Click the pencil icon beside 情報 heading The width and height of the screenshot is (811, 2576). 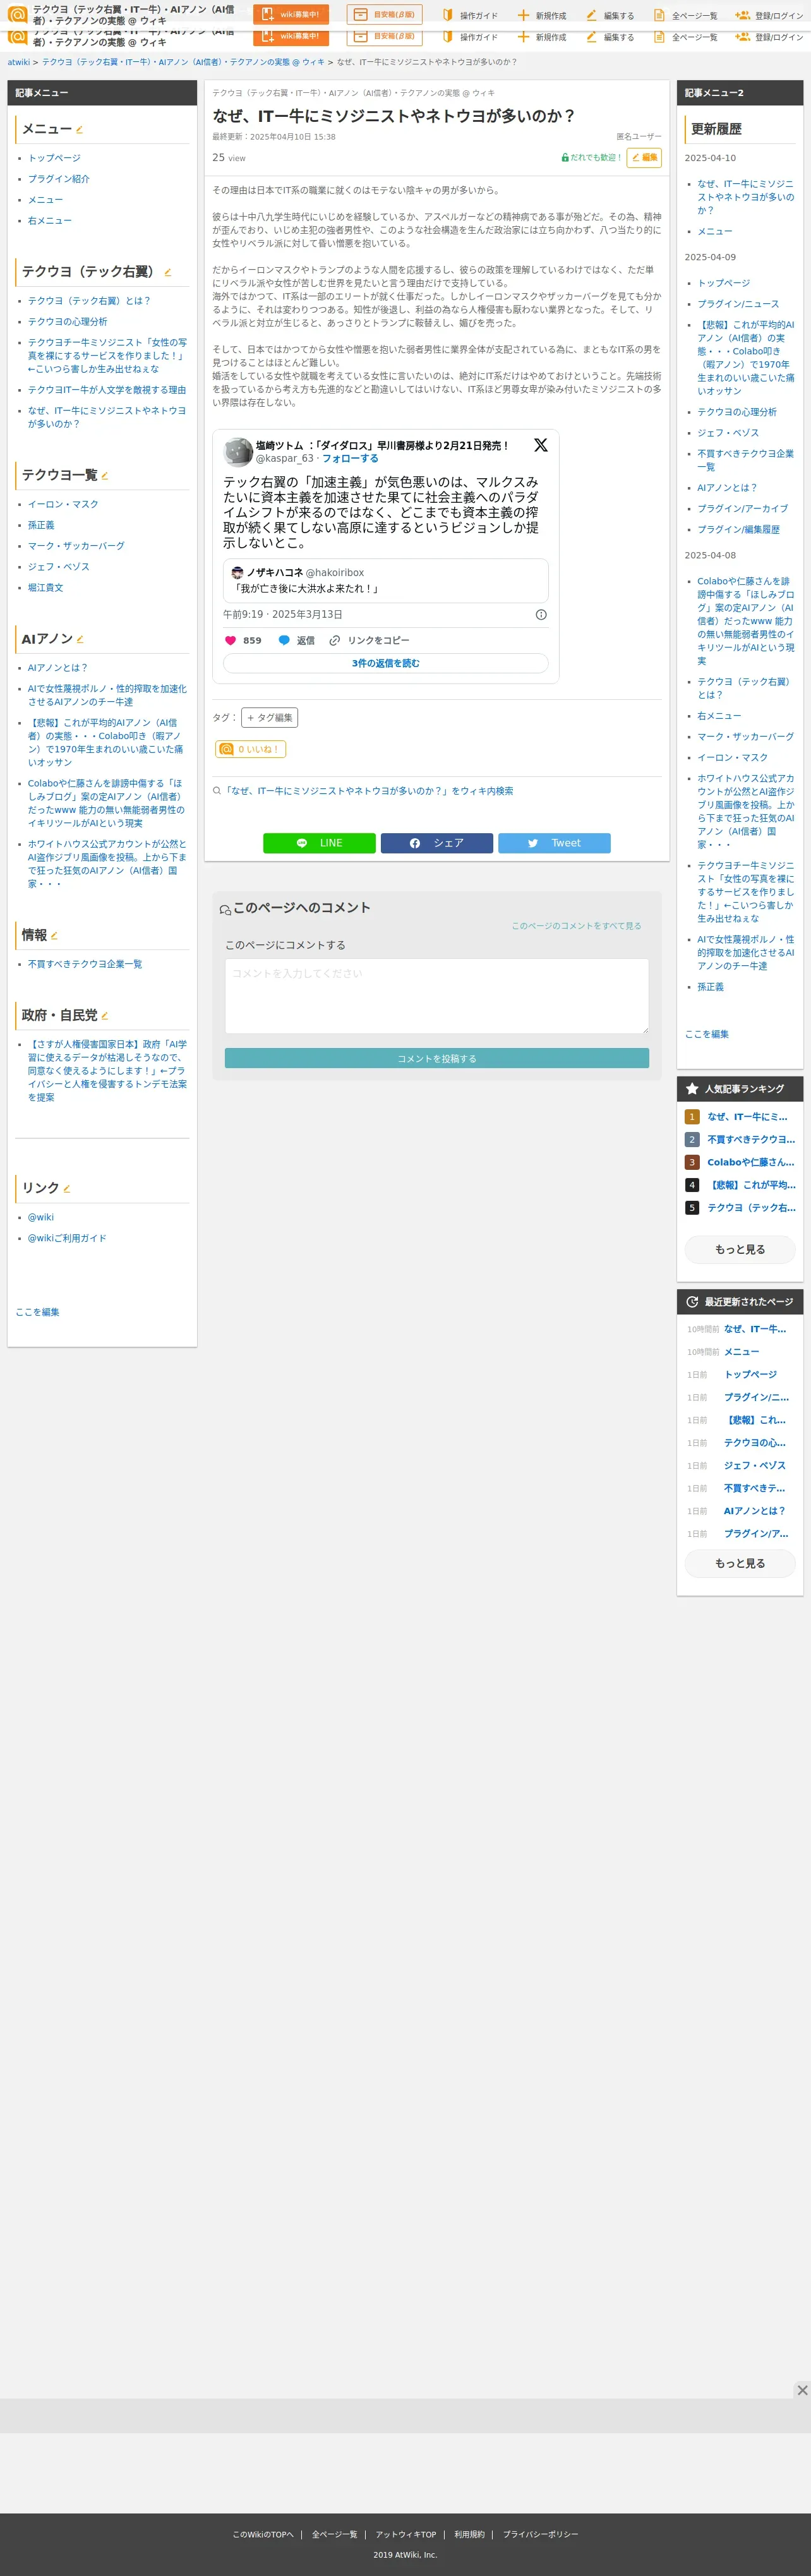[54, 936]
